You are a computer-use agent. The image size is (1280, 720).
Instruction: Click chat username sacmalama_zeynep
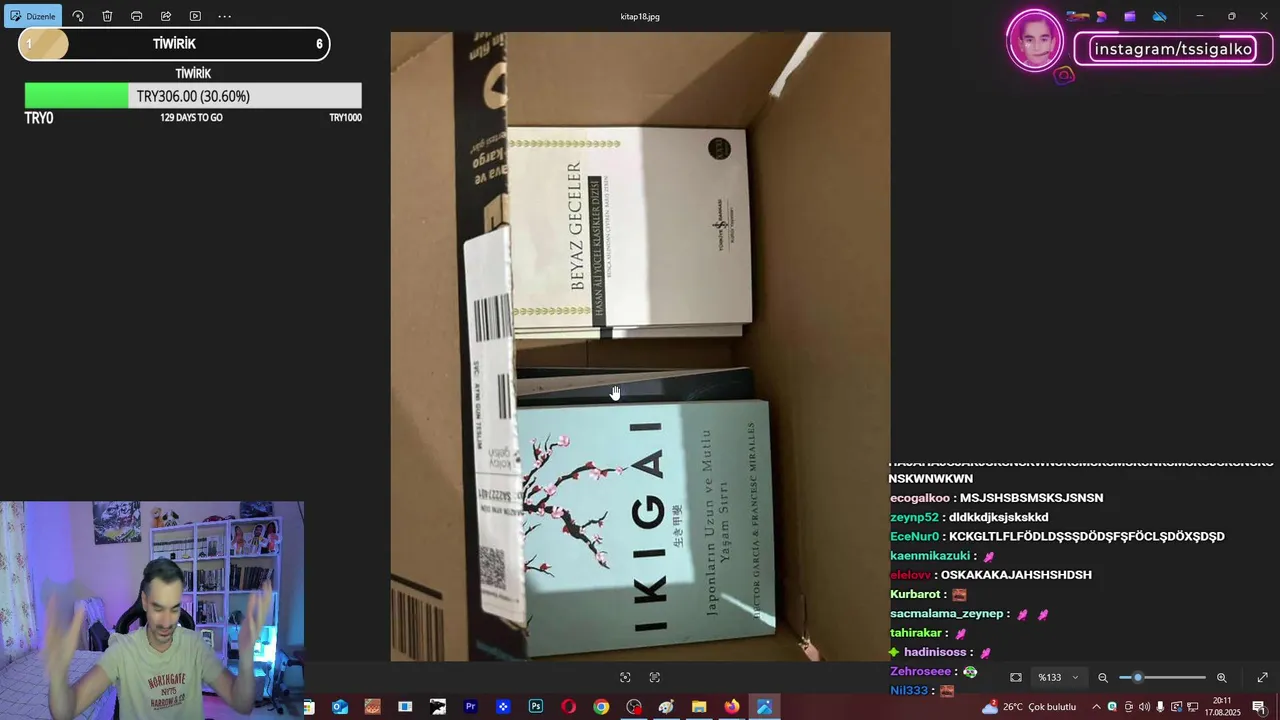tap(946, 613)
